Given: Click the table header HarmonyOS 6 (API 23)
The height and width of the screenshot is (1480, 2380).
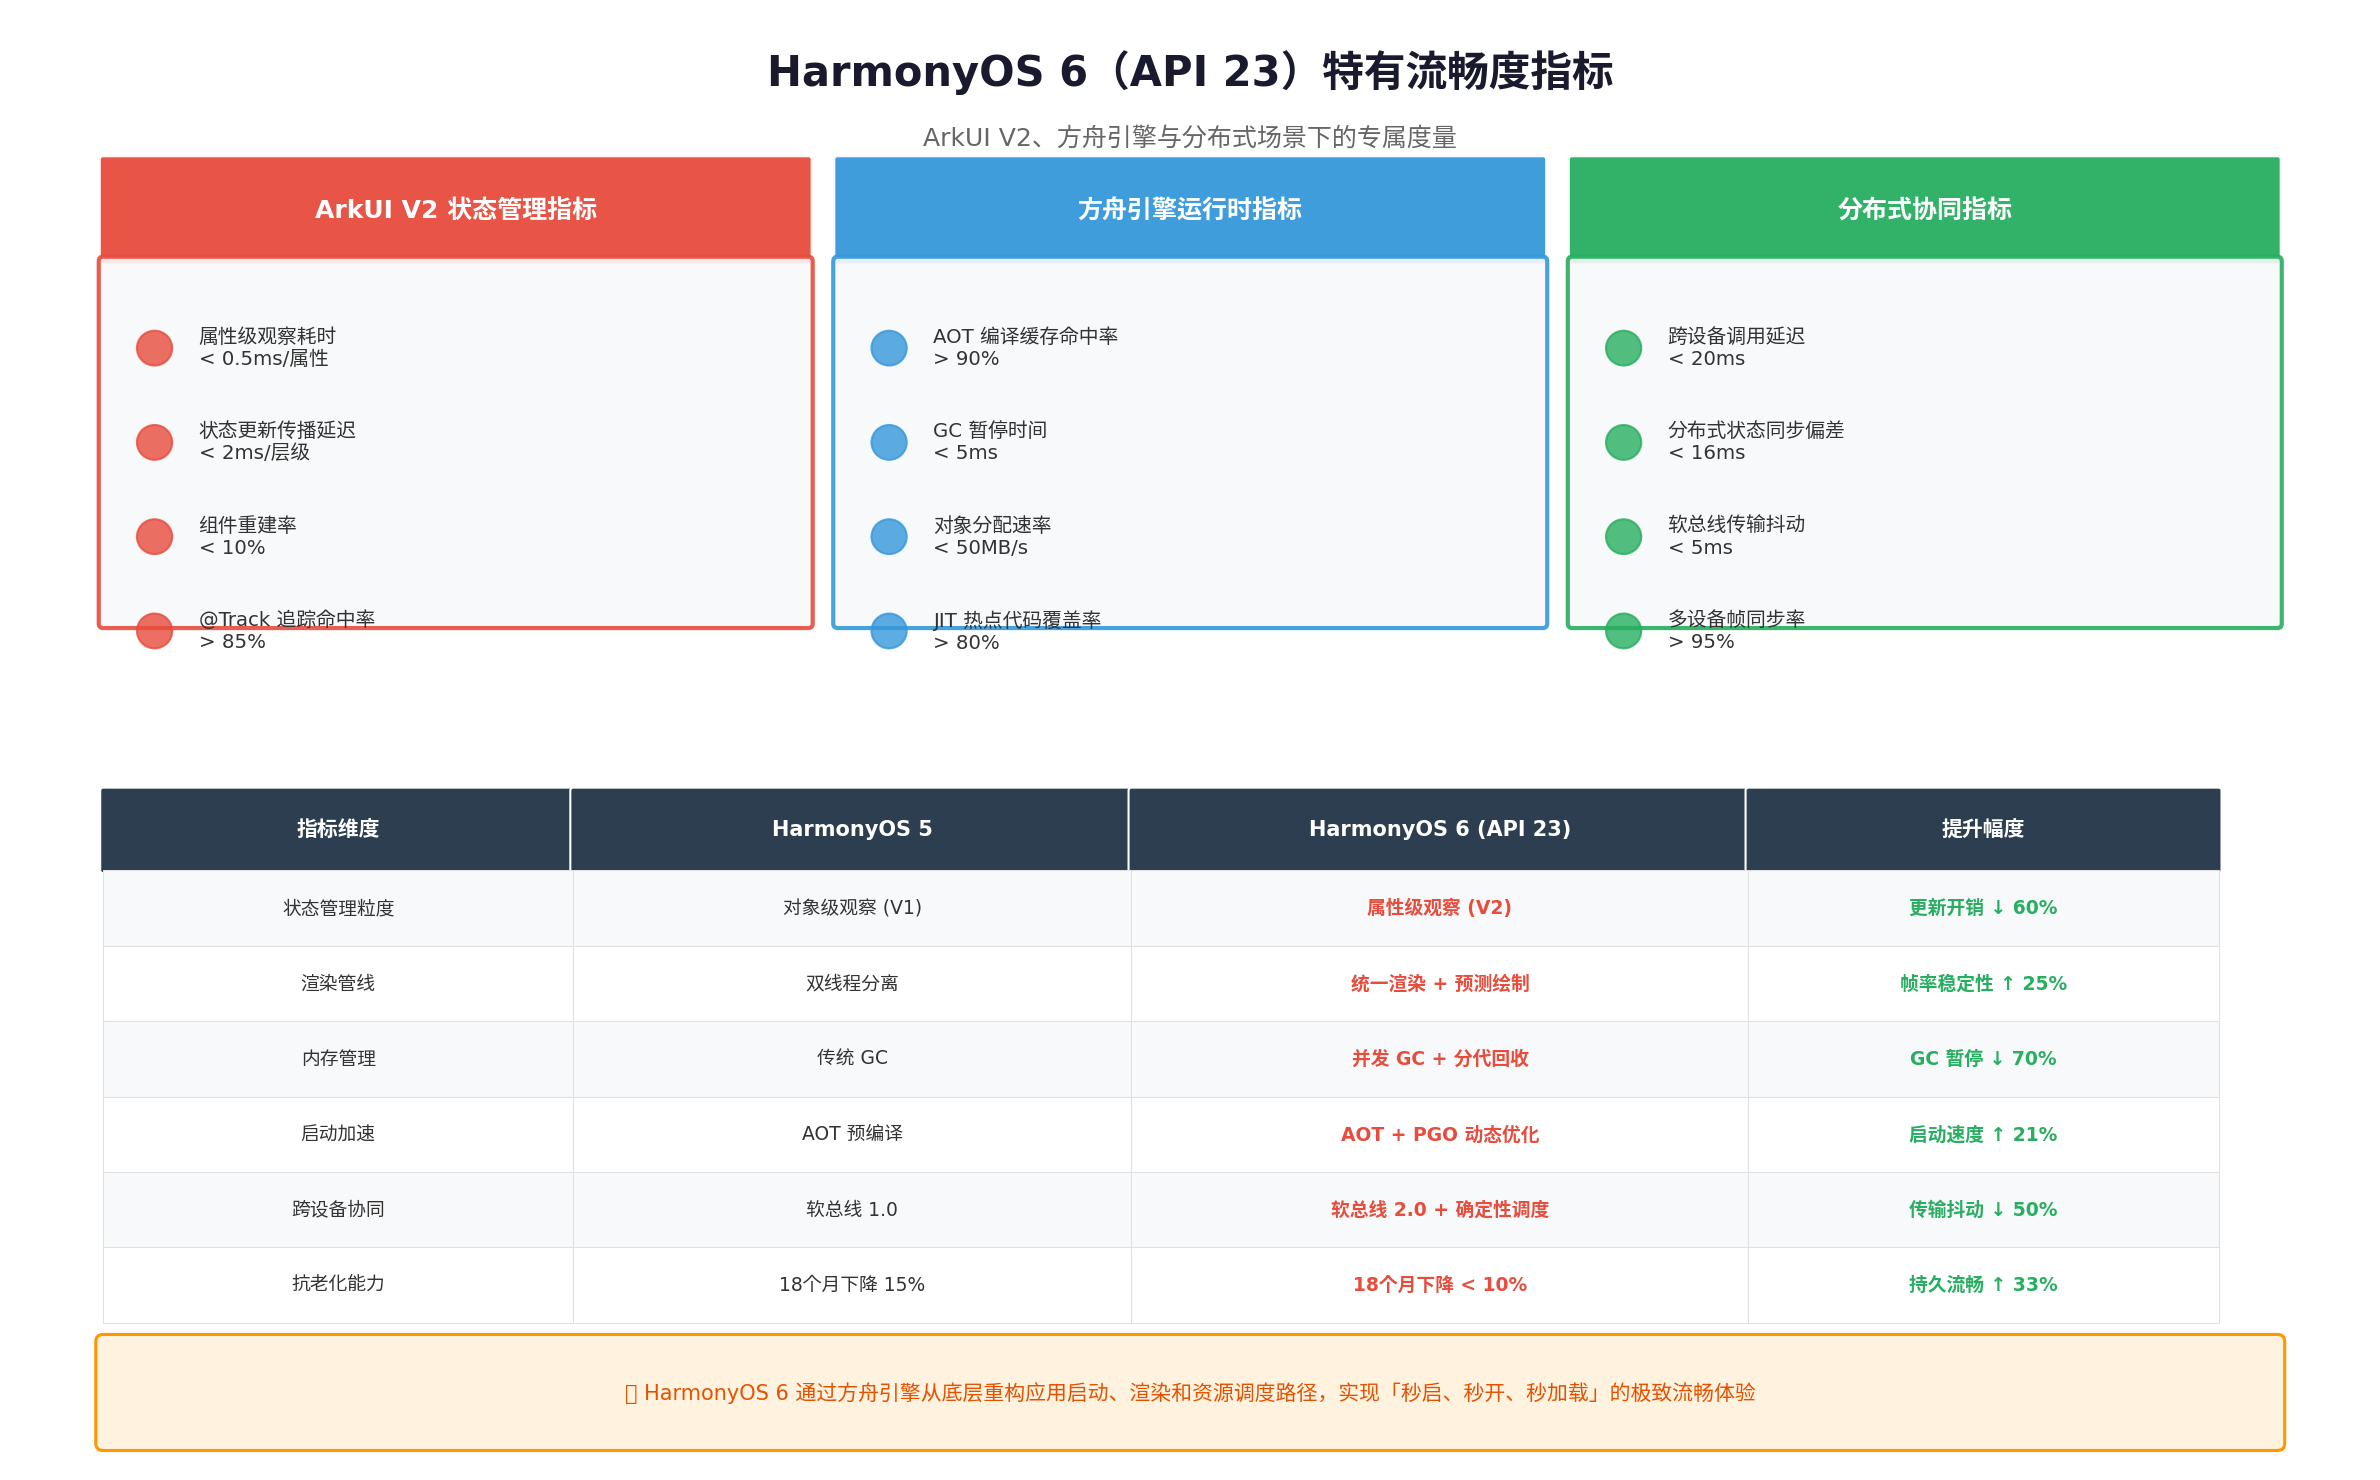Looking at the screenshot, I should [x=1439, y=829].
